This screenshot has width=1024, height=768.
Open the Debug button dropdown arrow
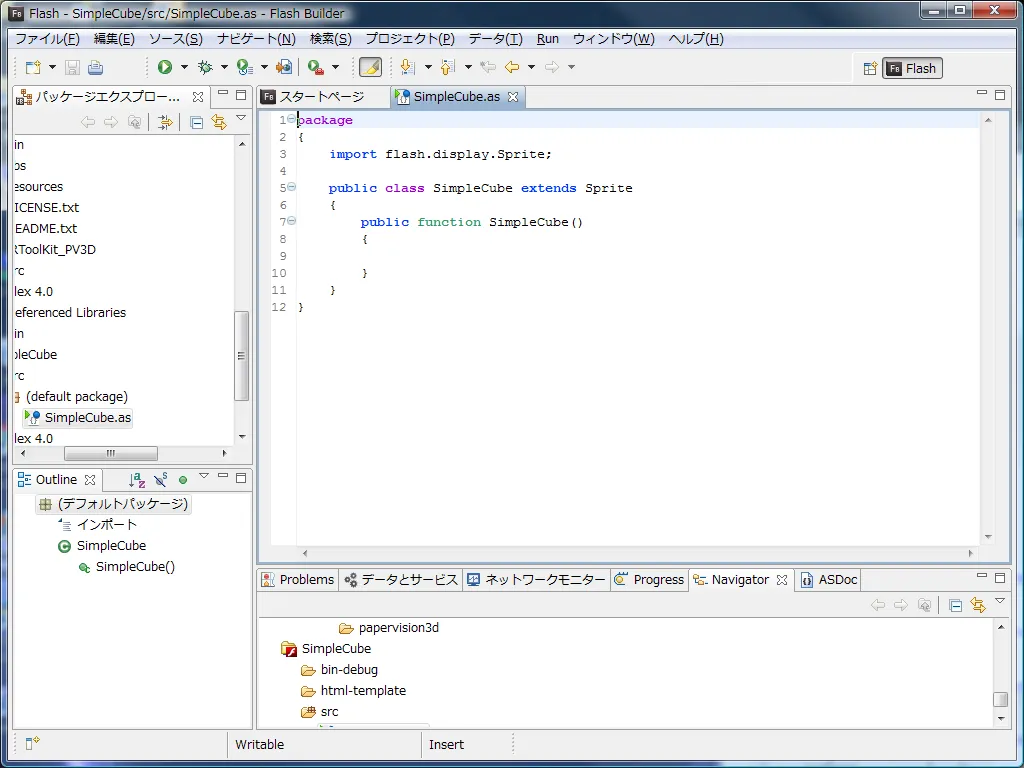[224, 67]
